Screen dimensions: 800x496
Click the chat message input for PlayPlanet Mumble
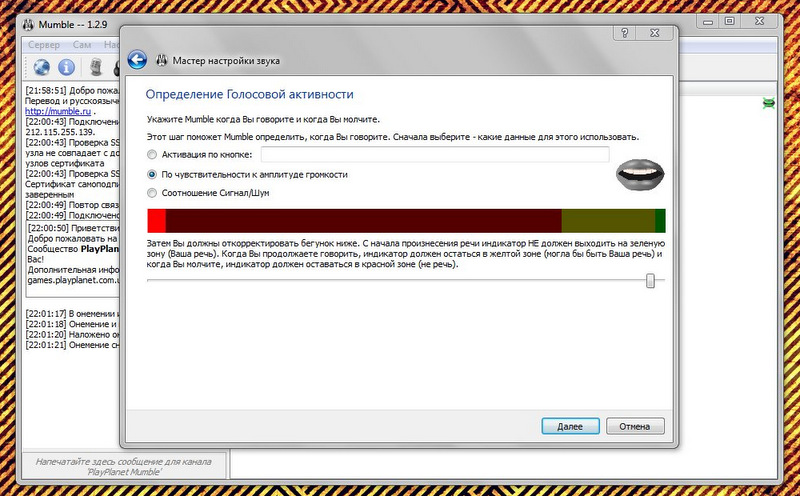(124, 466)
